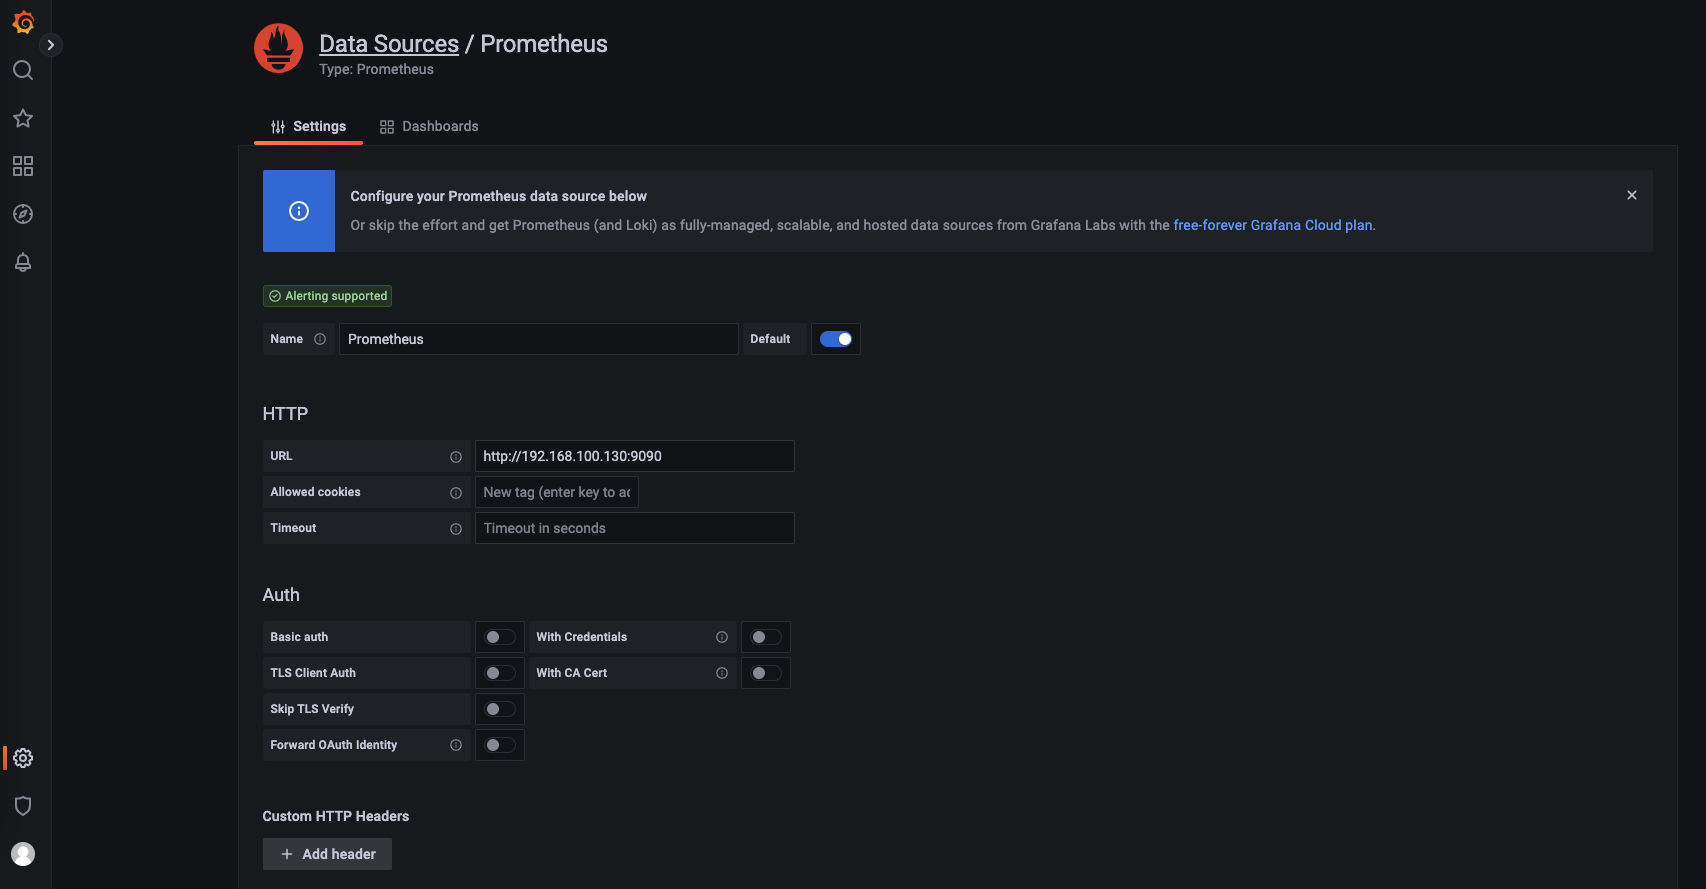Image resolution: width=1706 pixels, height=889 pixels.
Task: Open the Search dashboards icon
Action: pyautogui.click(x=23, y=70)
